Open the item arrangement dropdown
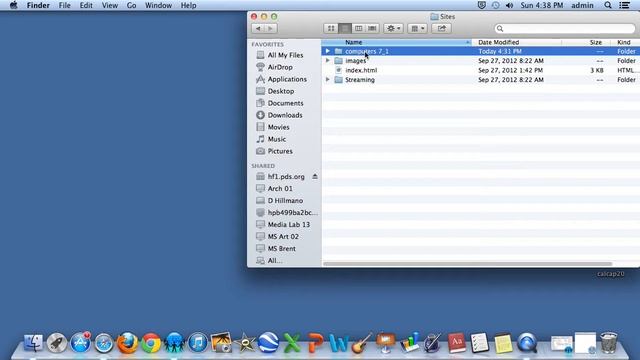This screenshot has width=640, height=360. [x=417, y=28]
